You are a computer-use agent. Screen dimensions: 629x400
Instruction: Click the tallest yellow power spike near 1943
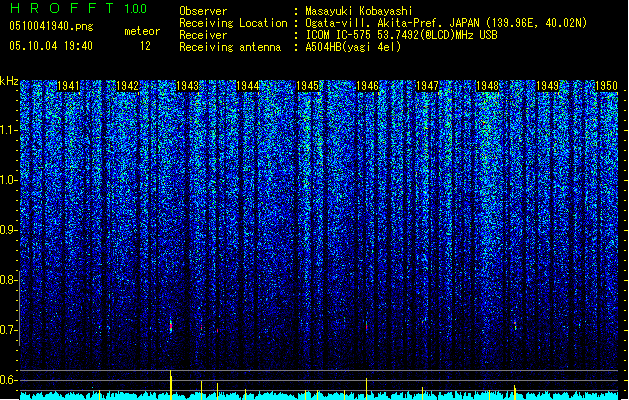(x=171, y=384)
